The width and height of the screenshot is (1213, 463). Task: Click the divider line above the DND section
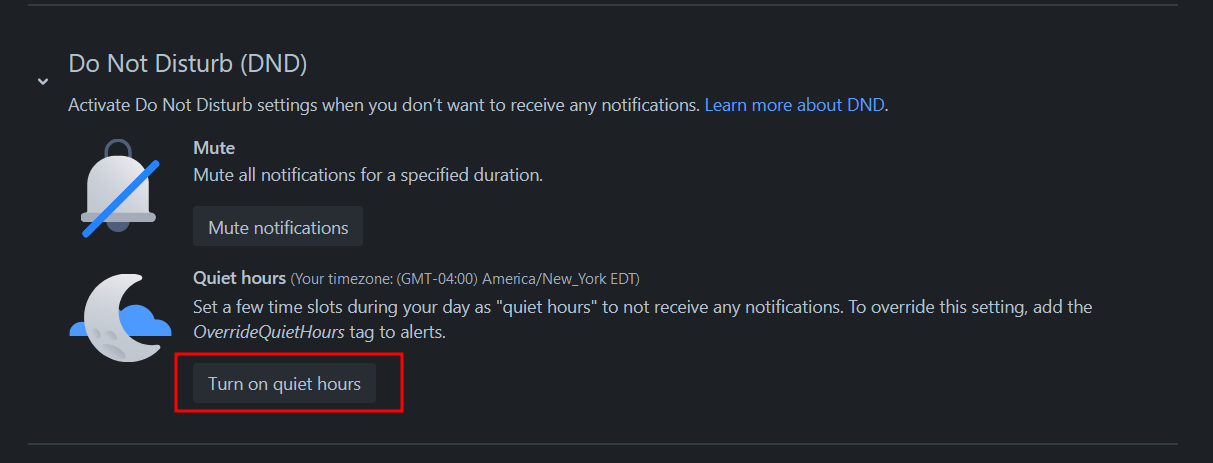coord(602,5)
